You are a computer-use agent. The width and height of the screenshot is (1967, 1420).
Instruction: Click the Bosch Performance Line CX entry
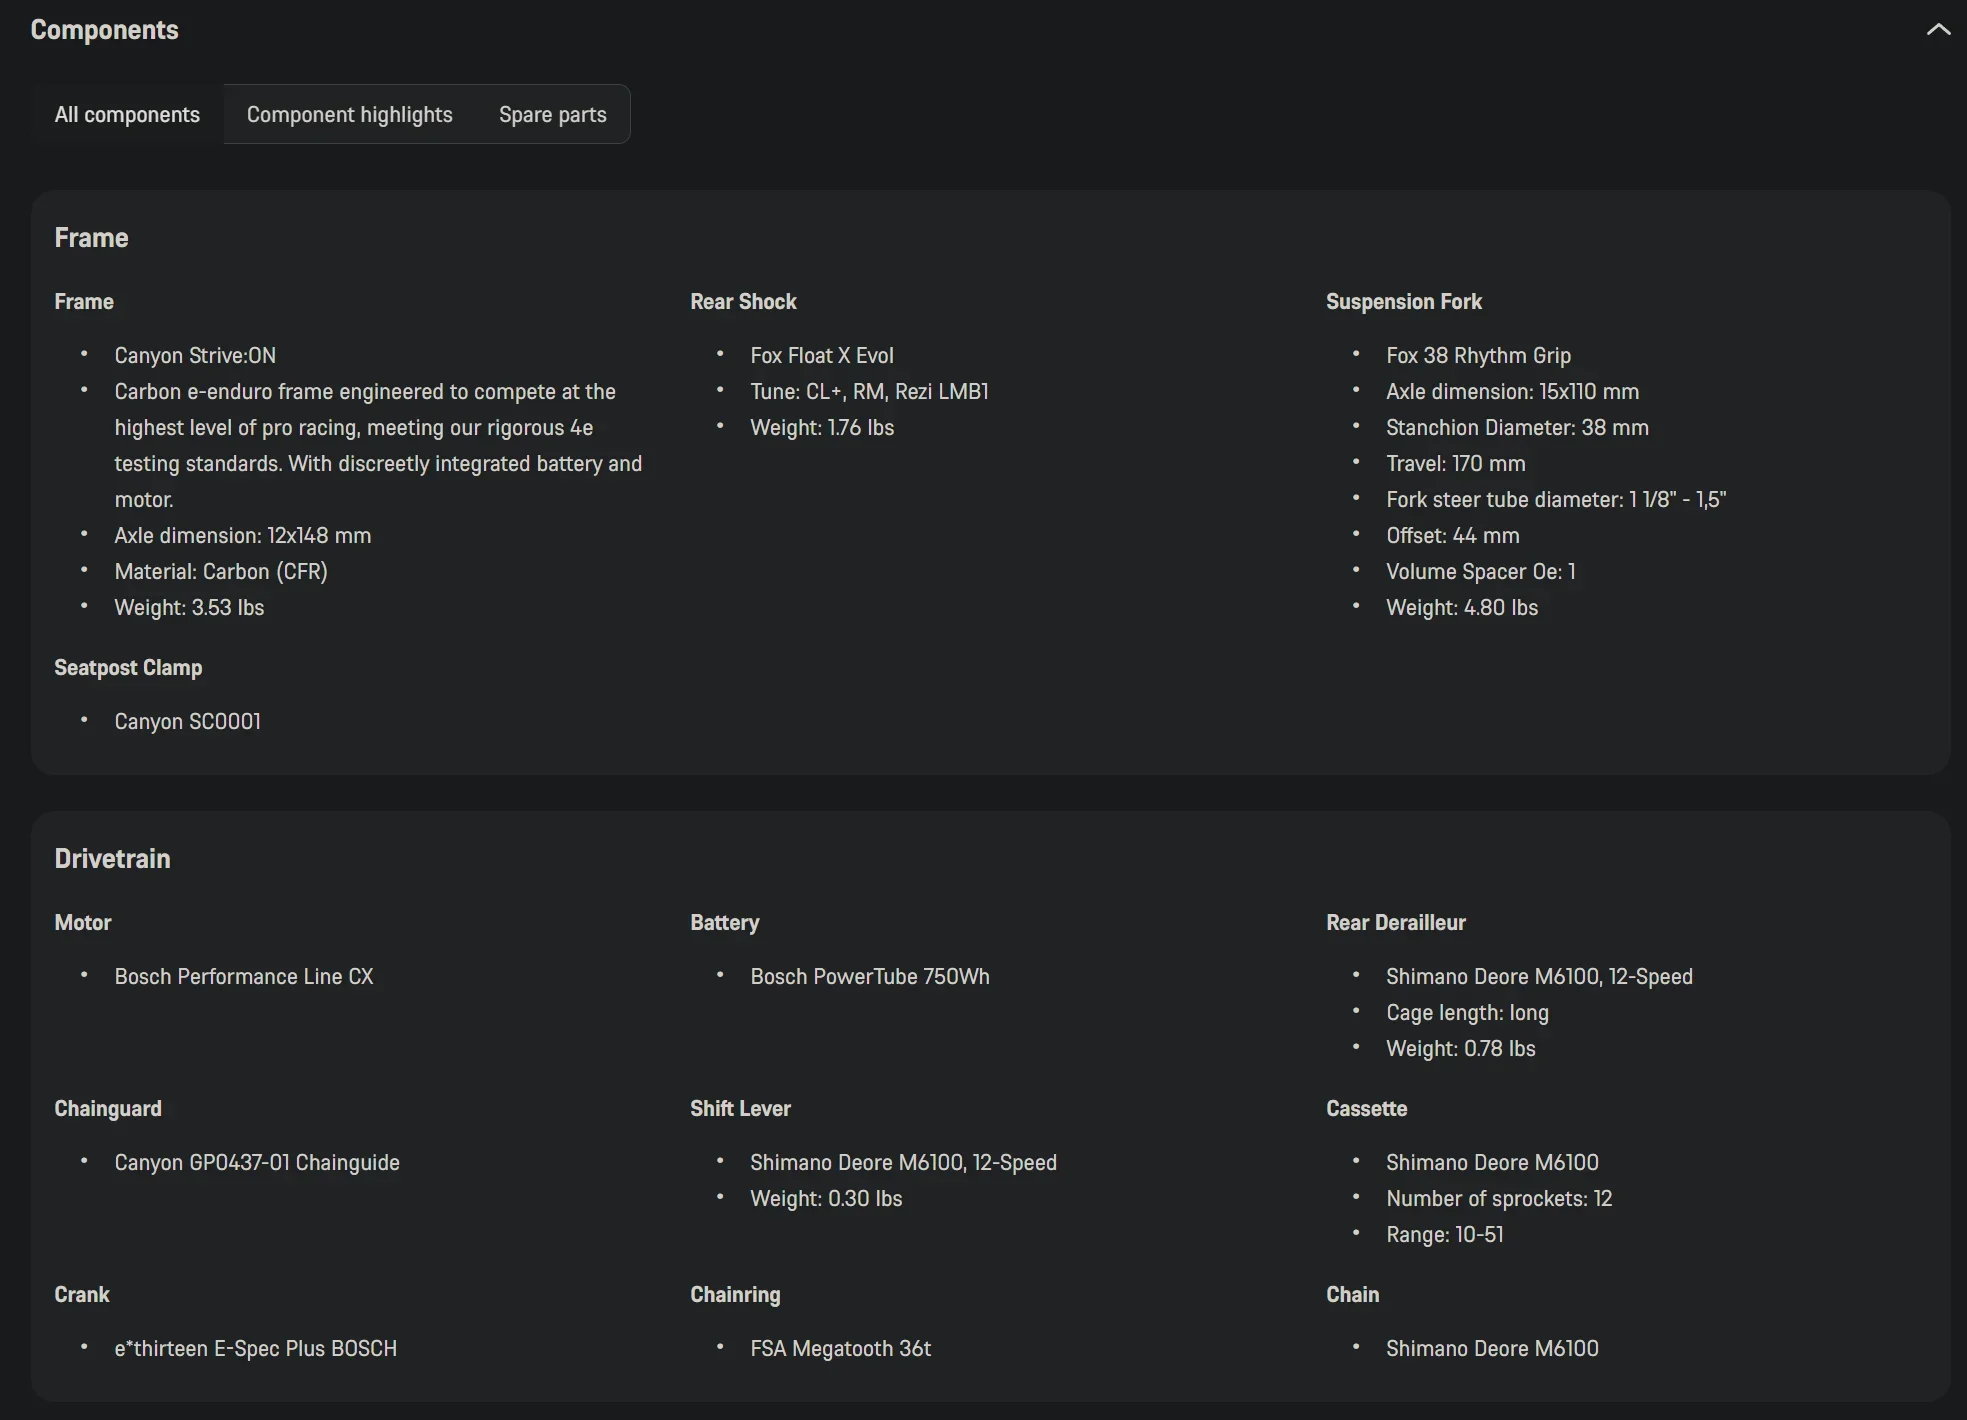pos(244,977)
